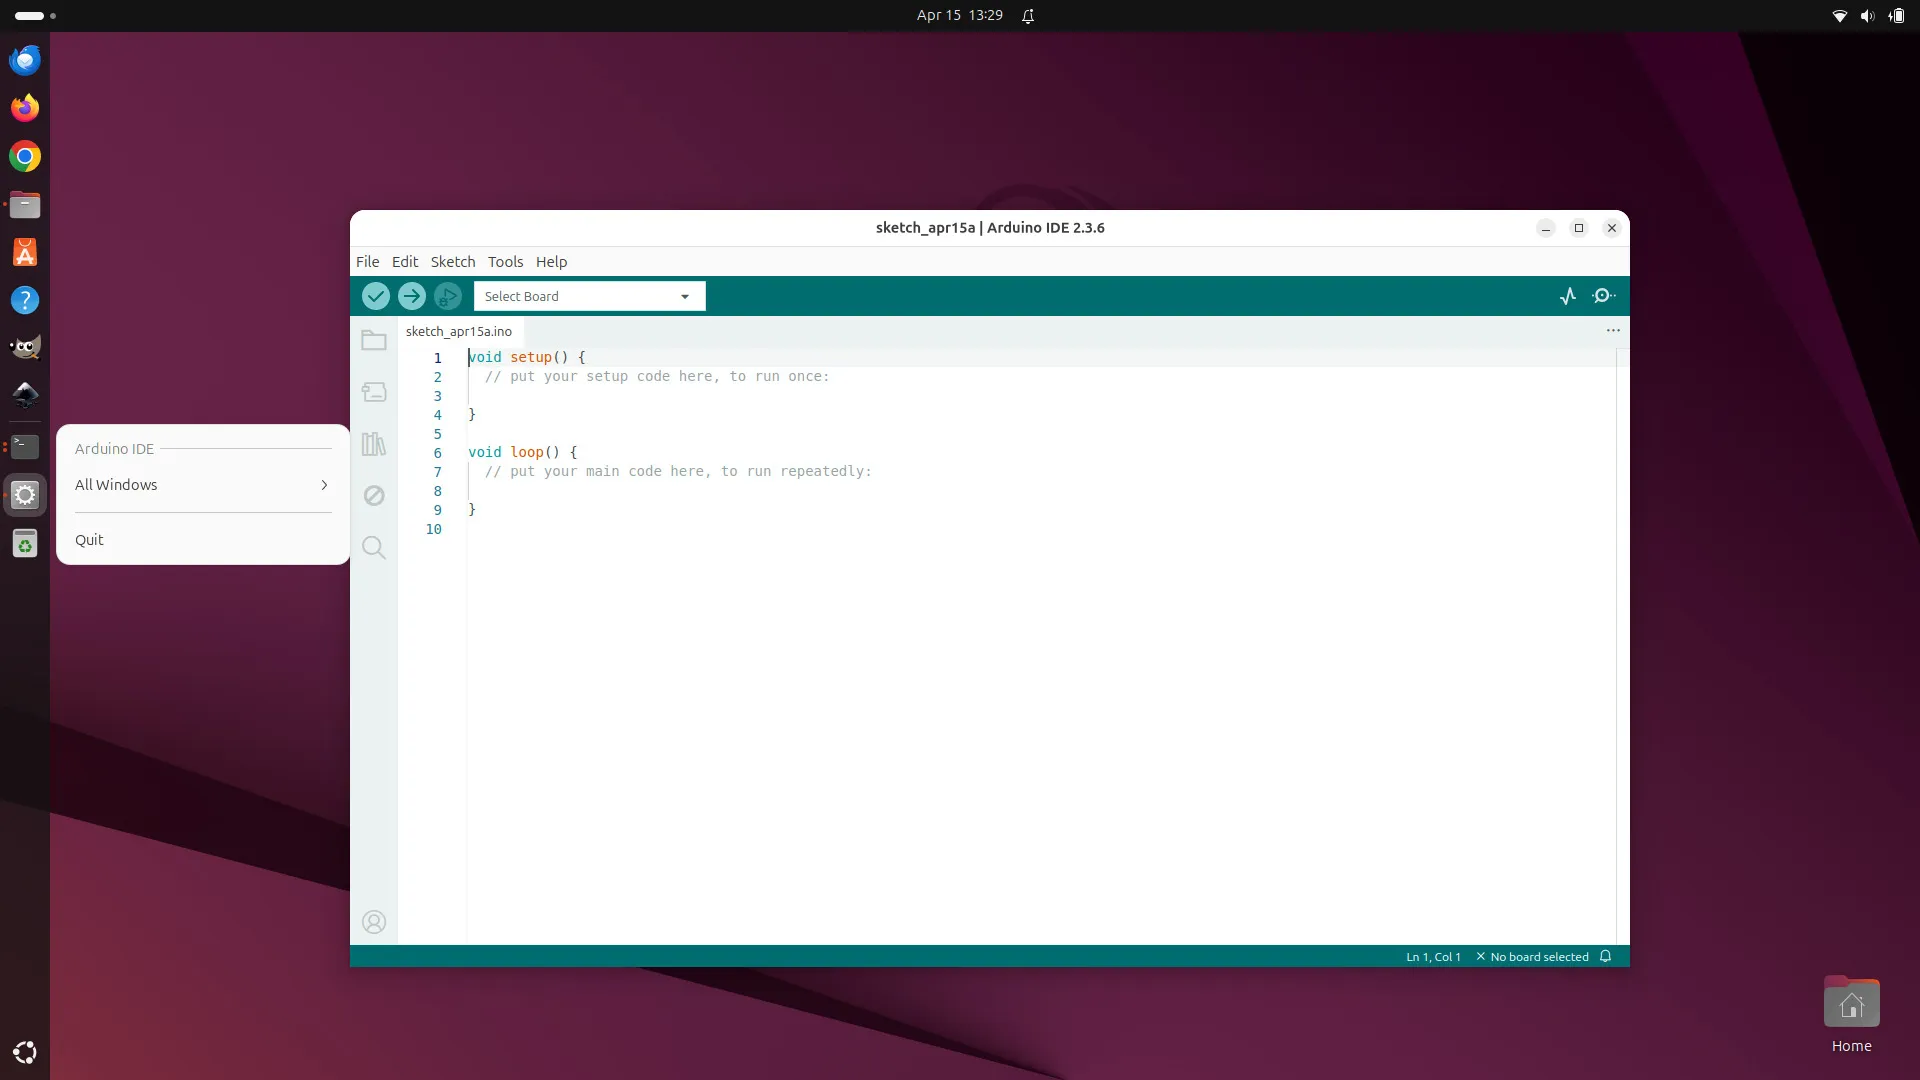Viewport: 1920px width, 1080px height.
Task: Open the editor tab three-dots menu
Action: coord(1613,331)
